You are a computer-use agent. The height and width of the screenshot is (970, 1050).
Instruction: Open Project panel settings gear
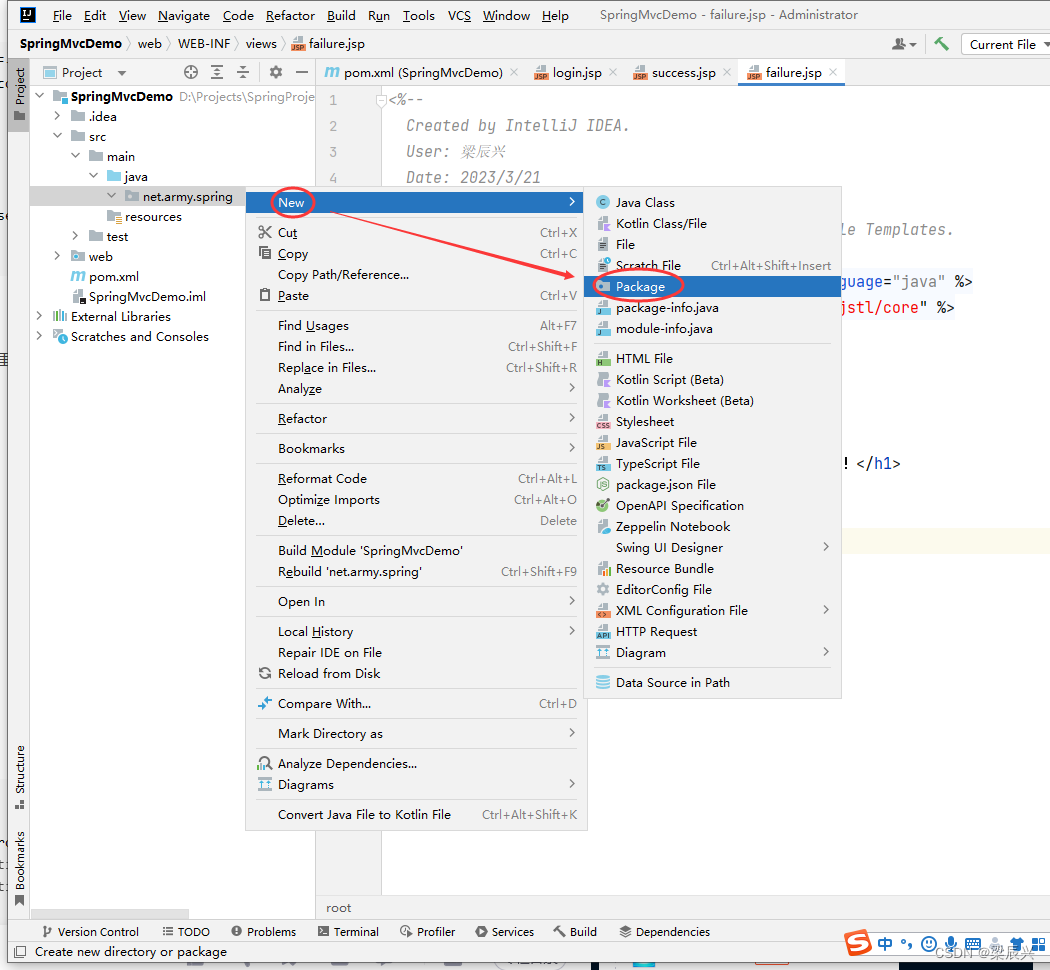276,72
